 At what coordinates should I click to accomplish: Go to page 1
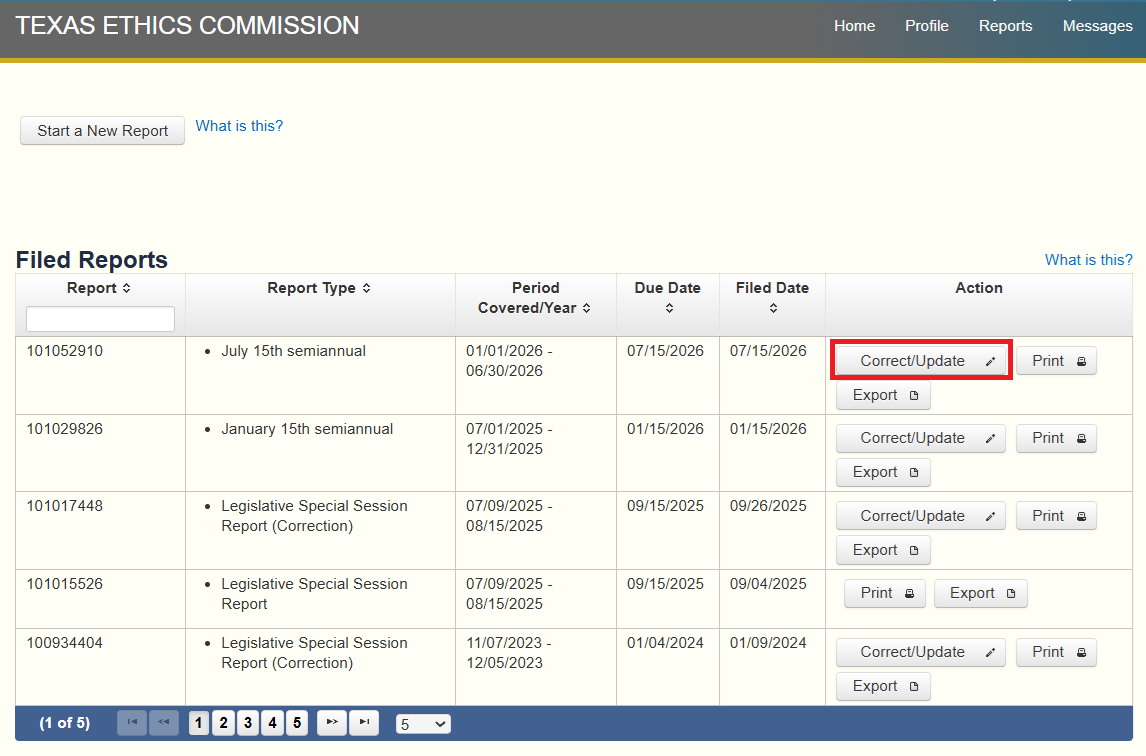pos(199,723)
